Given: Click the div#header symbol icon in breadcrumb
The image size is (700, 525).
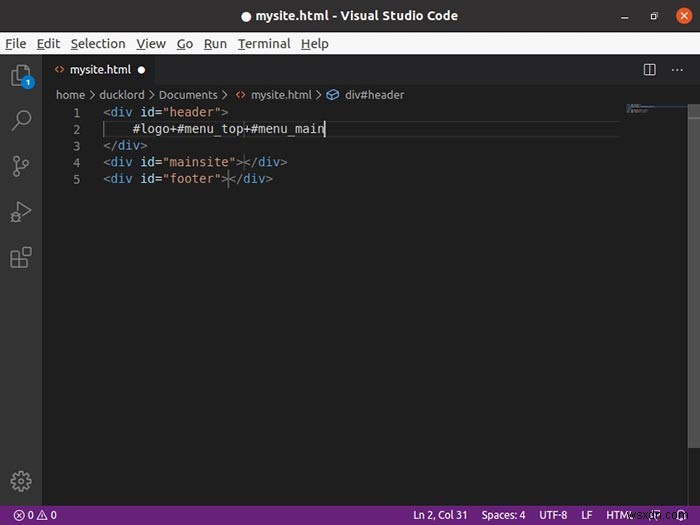Looking at the screenshot, I should (x=333, y=95).
